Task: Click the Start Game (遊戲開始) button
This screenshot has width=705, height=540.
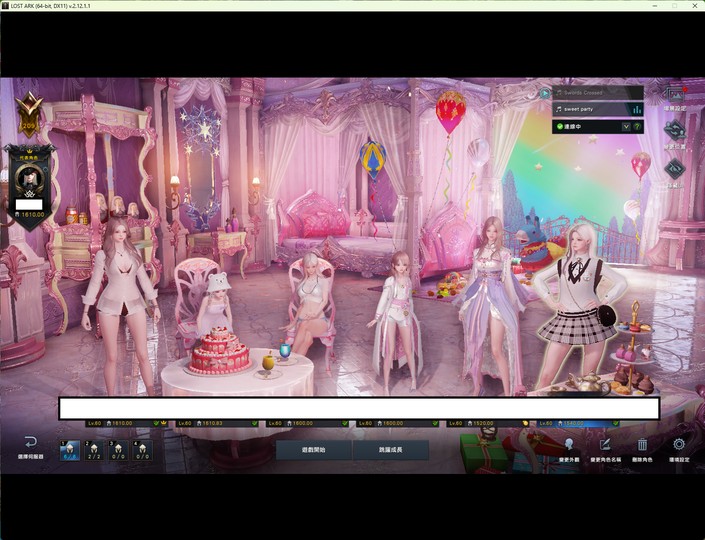Action: pyautogui.click(x=313, y=450)
